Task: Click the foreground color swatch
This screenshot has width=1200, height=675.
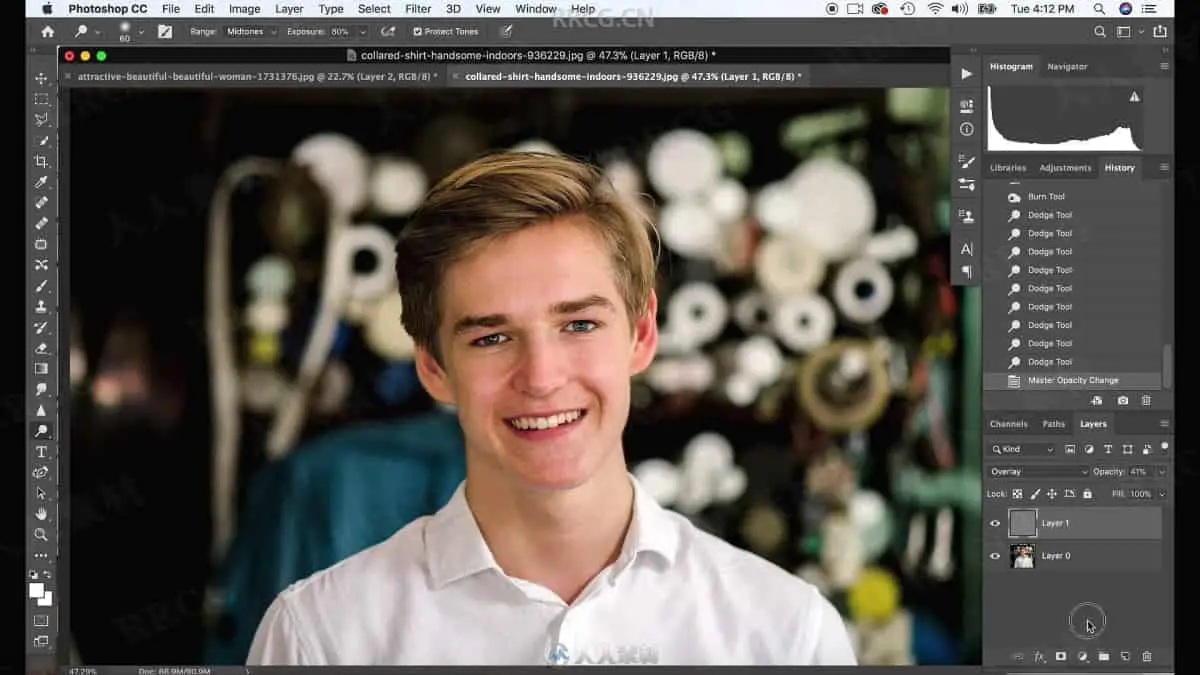Action: (x=37, y=590)
